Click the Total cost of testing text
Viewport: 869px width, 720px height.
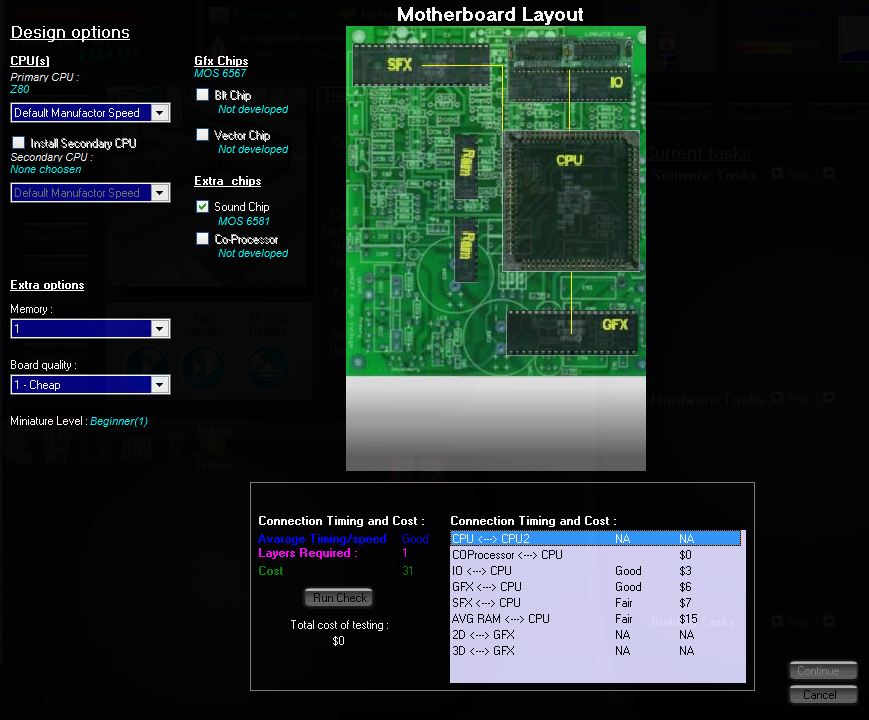pyautogui.click(x=339, y=625)
